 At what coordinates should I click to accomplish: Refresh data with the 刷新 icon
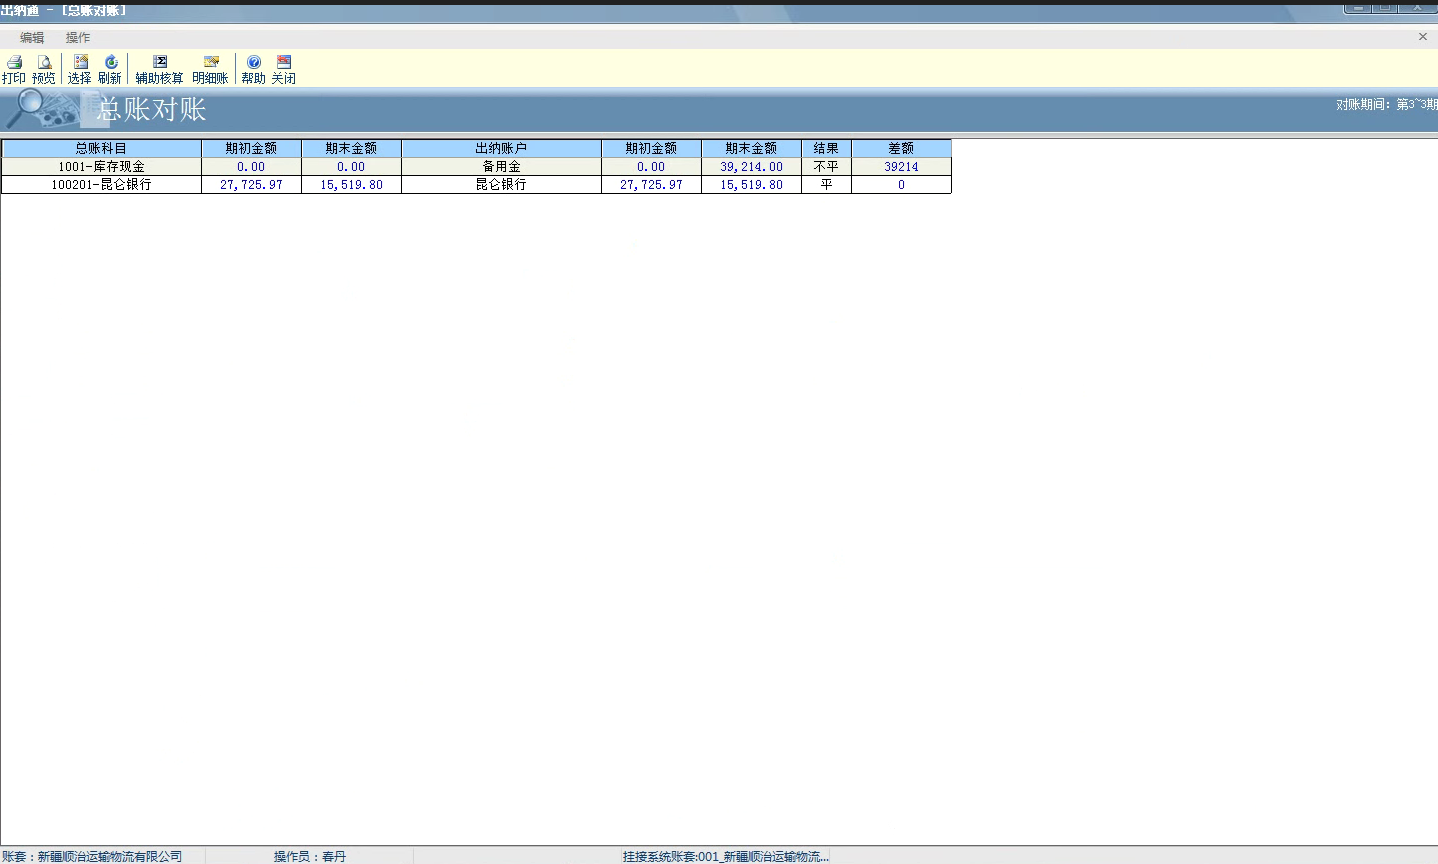110,68
